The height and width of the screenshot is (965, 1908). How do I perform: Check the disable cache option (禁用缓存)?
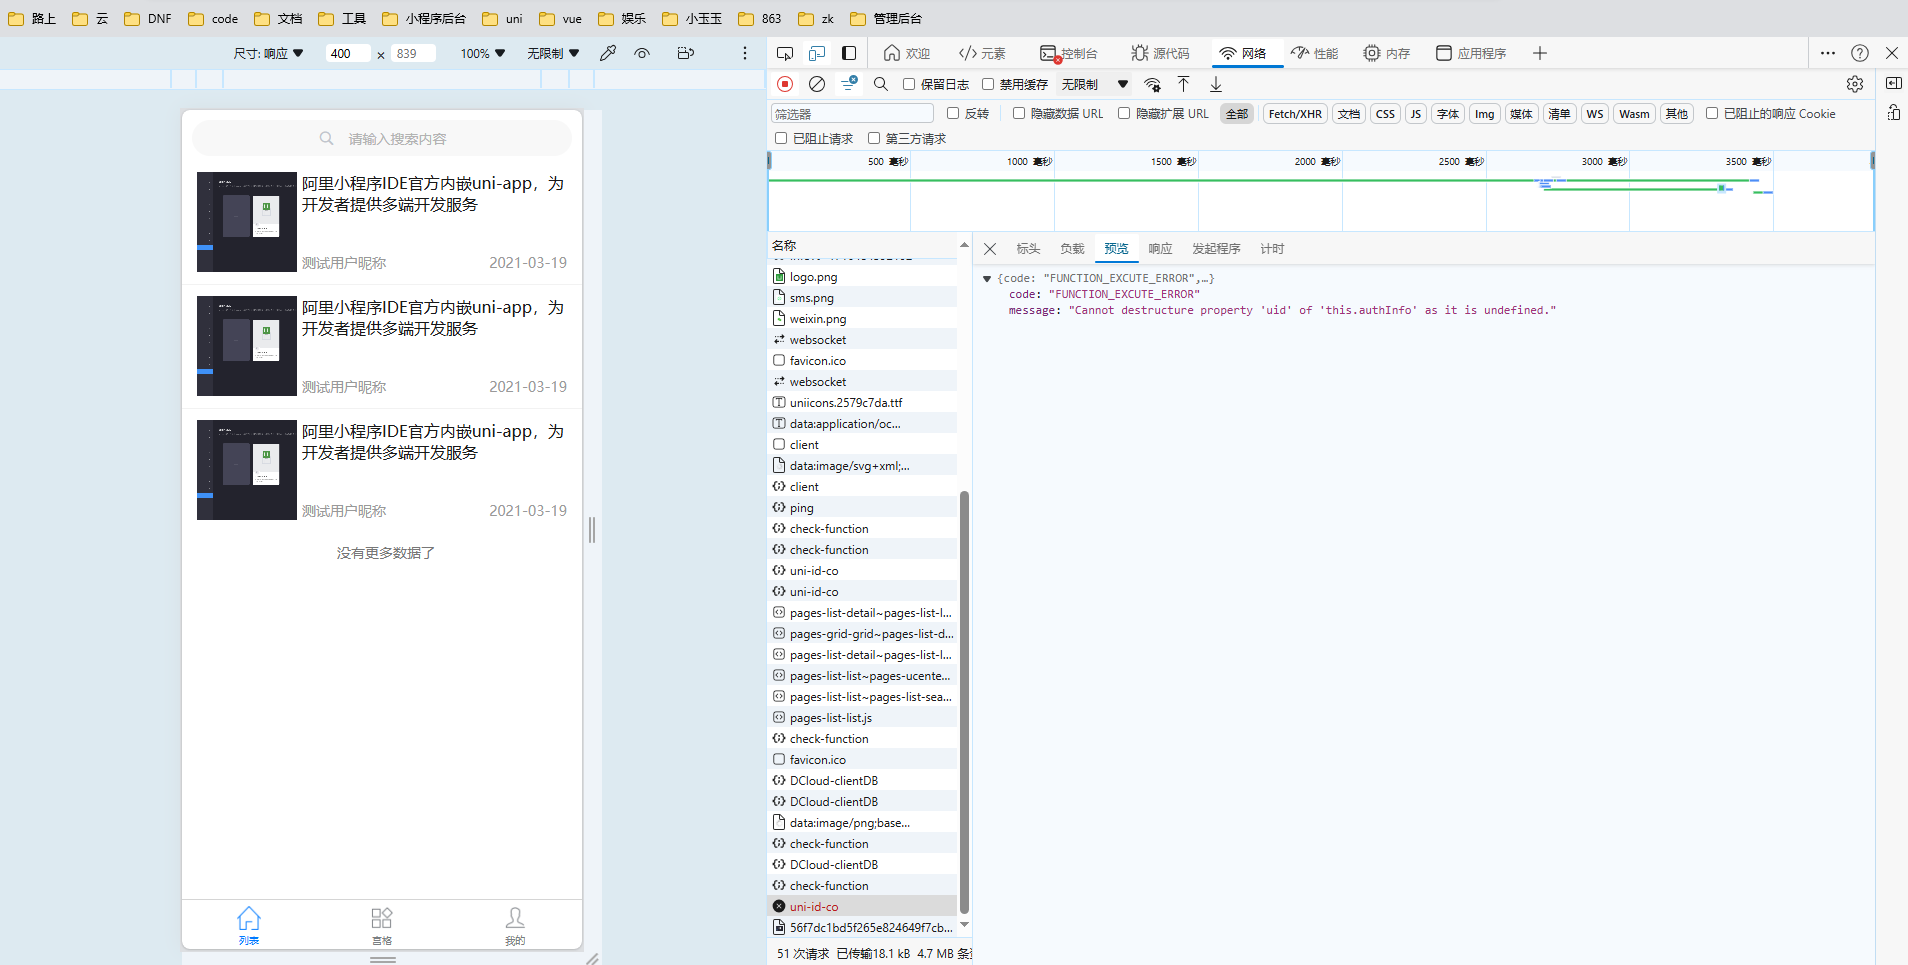tap(988, 84)
